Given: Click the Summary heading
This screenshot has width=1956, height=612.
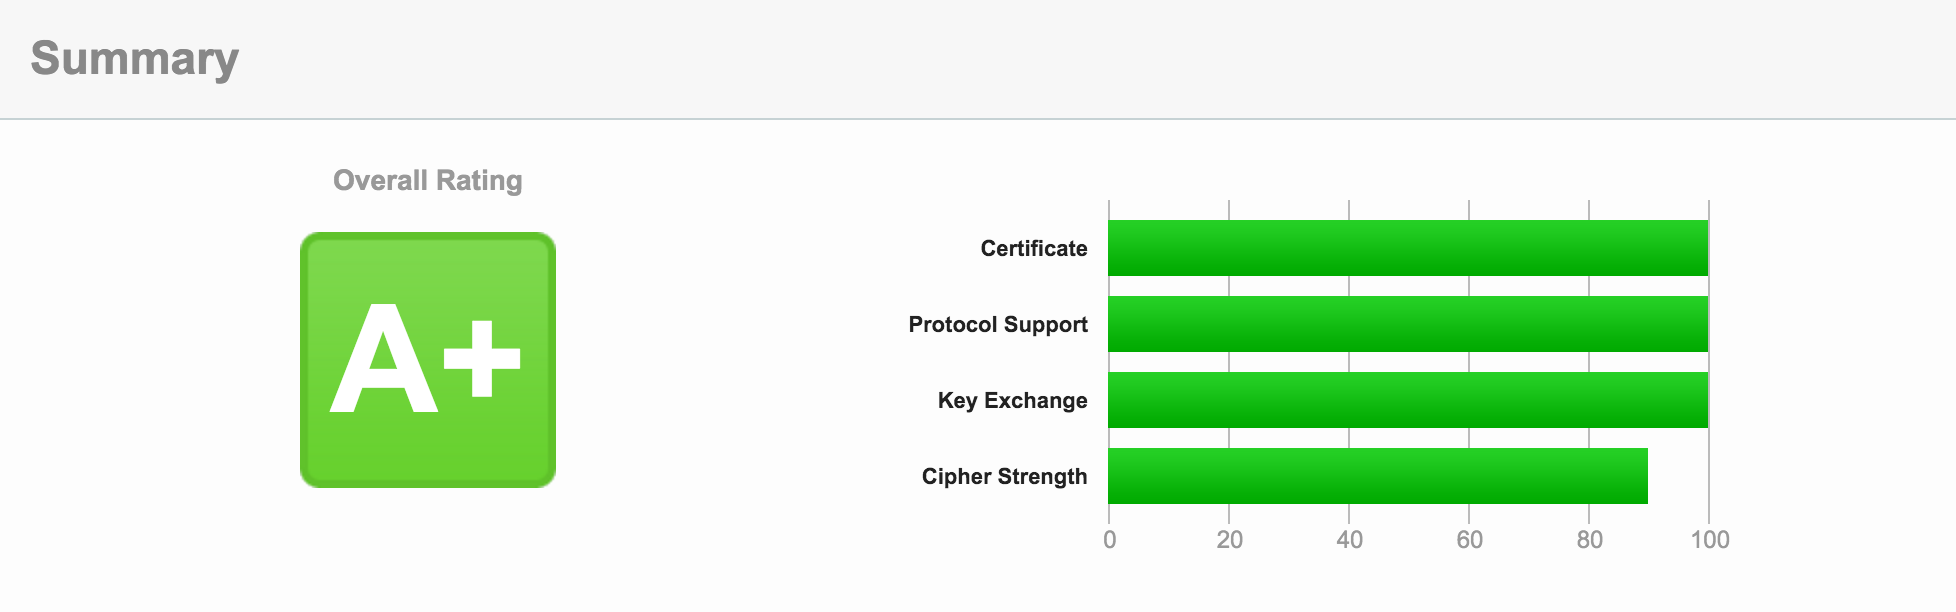Looking at the screenshot, I should [135, 58].
